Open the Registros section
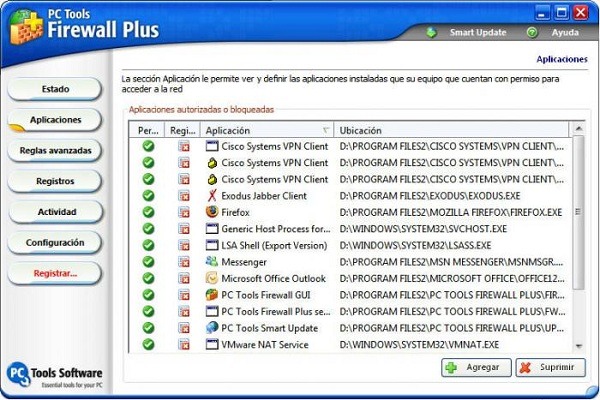Image resolution: width=600 pixels, height=400 pixels. (x=55, y=181)
